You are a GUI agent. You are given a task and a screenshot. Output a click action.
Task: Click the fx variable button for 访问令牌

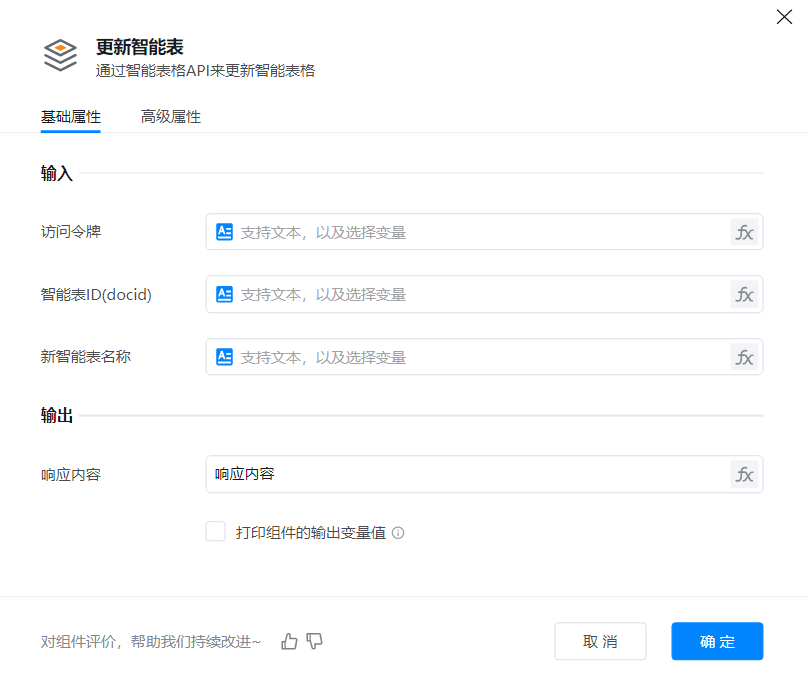click(x=744, y=232)
